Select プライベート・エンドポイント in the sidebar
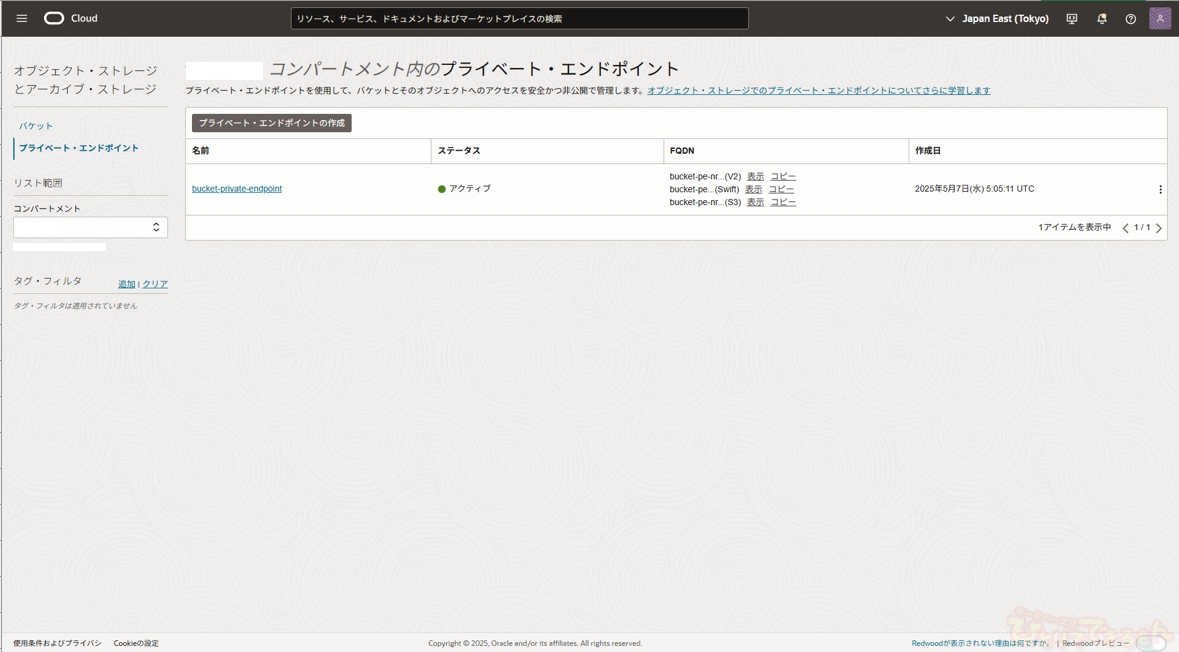1179x652 pixels. coord(79,148)
